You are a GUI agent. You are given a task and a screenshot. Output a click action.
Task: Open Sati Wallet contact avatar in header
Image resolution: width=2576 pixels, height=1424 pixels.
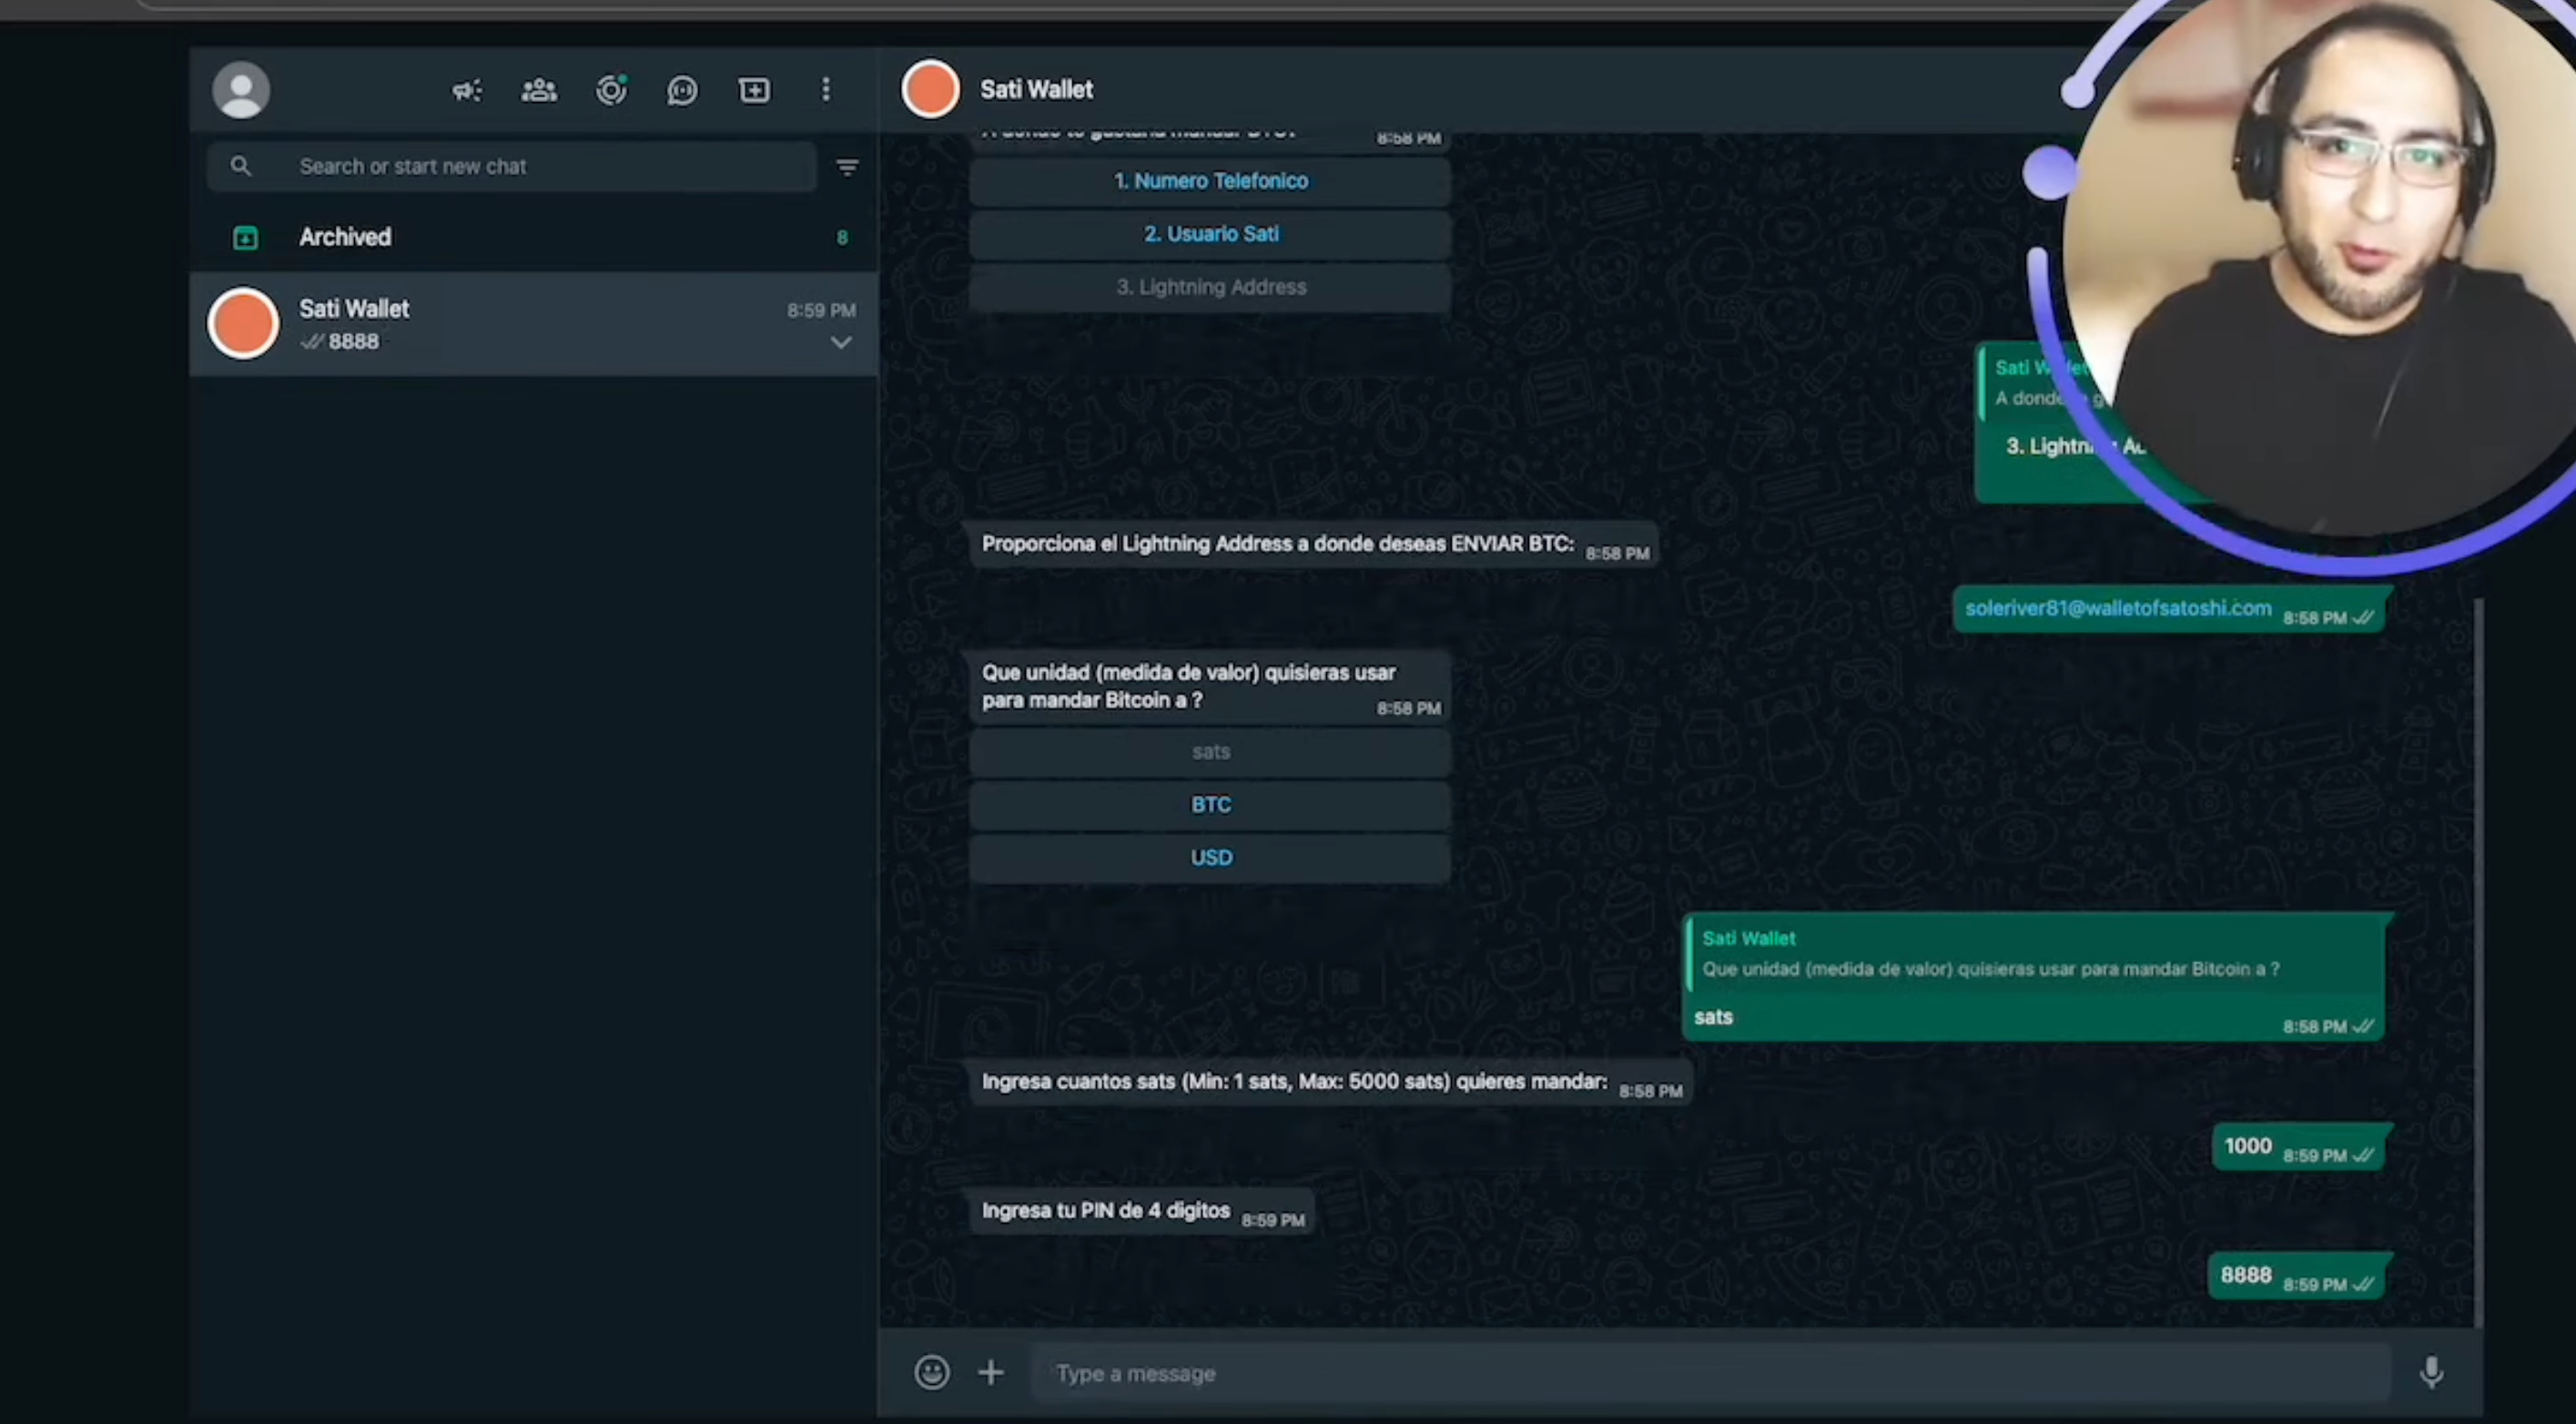pos(930,89)
